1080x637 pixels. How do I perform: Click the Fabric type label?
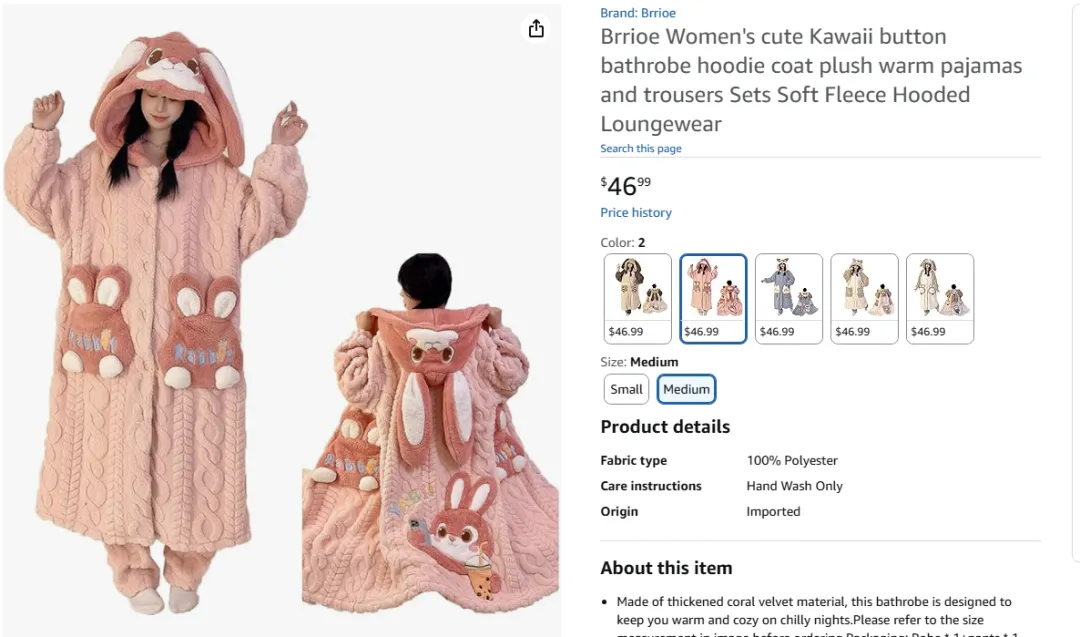tap(634, 461)
